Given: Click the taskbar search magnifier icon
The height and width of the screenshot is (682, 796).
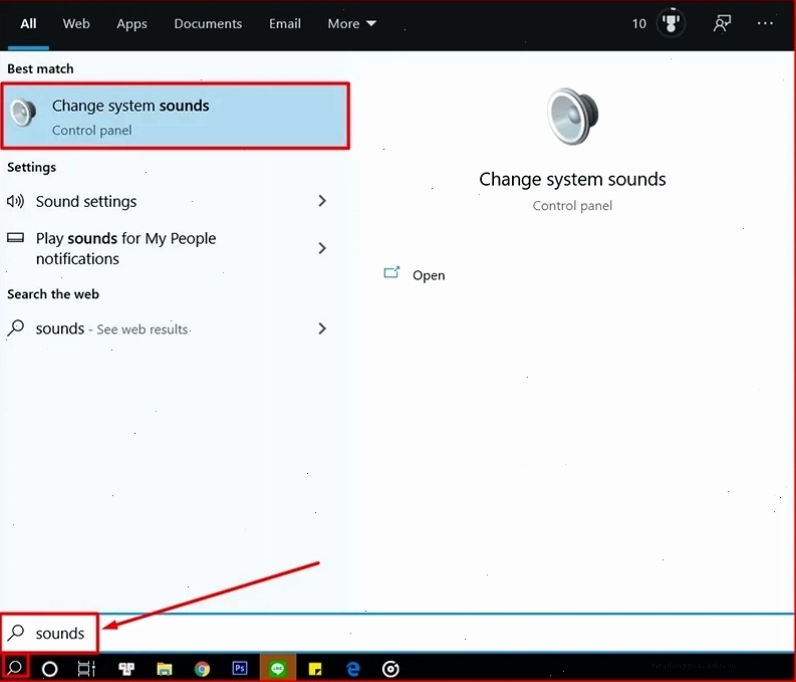Looking at the screenshot, I should pos(15,667).
